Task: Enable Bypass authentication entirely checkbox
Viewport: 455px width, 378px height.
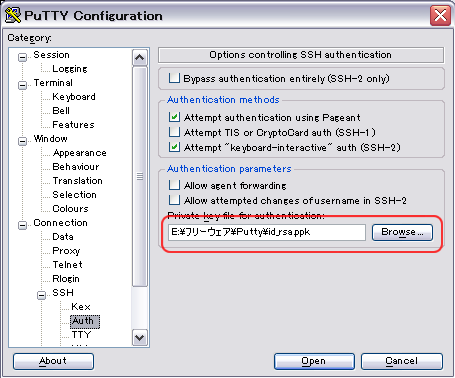Action: pos(174,78)
